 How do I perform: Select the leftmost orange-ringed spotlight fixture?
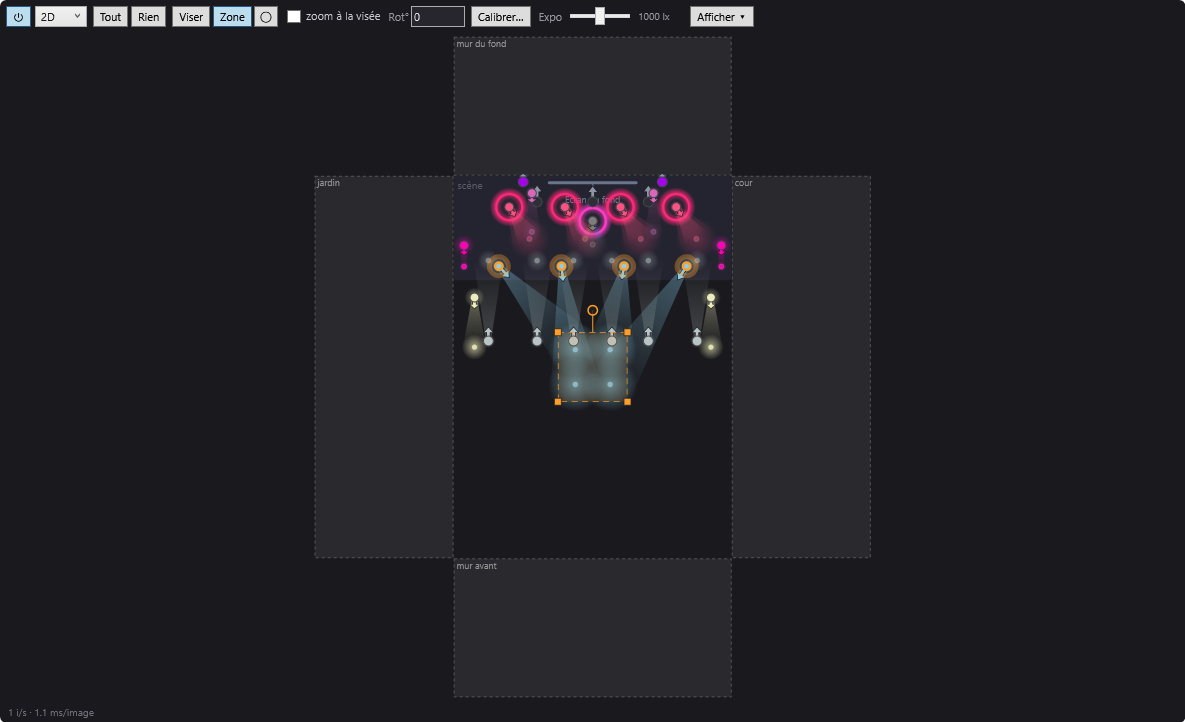[x=499, y=266]
